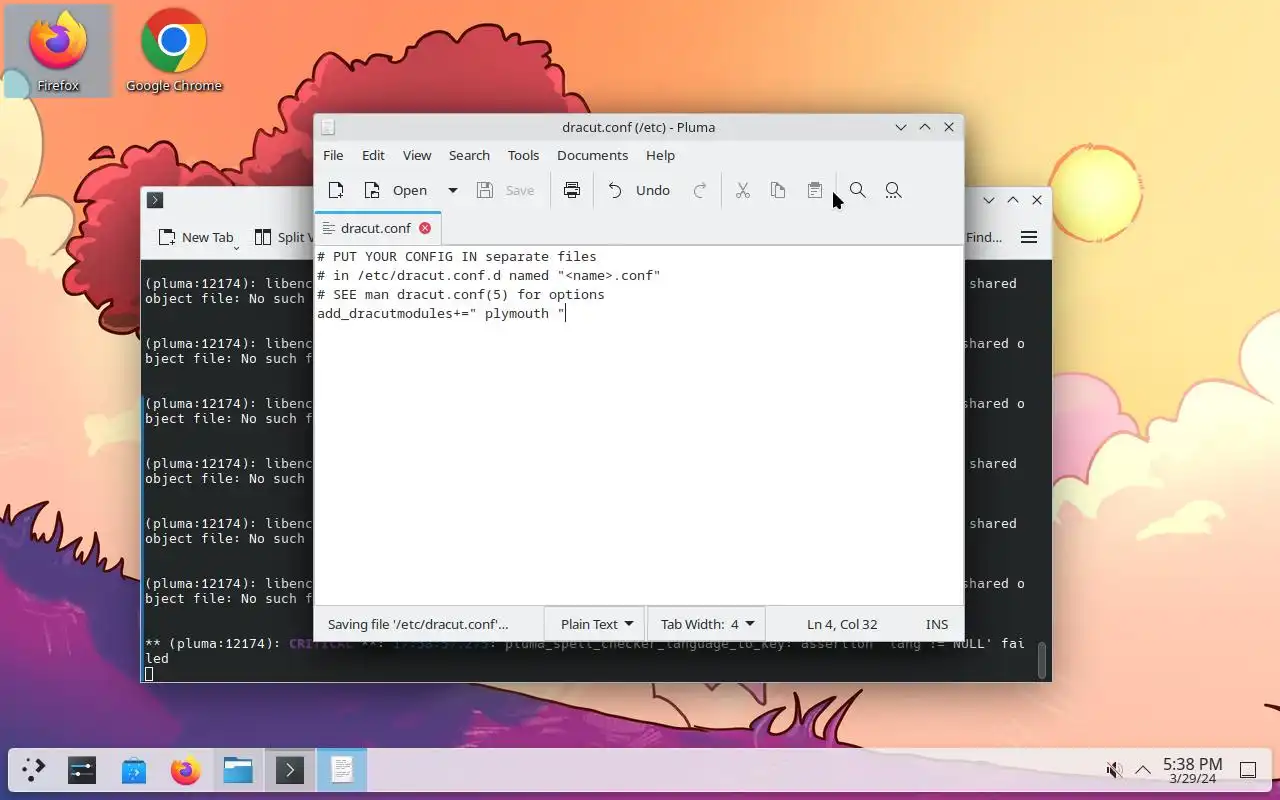Open Google Chrome desktop shortcut
Viewport: 1280px width, 800px height.
174,52
